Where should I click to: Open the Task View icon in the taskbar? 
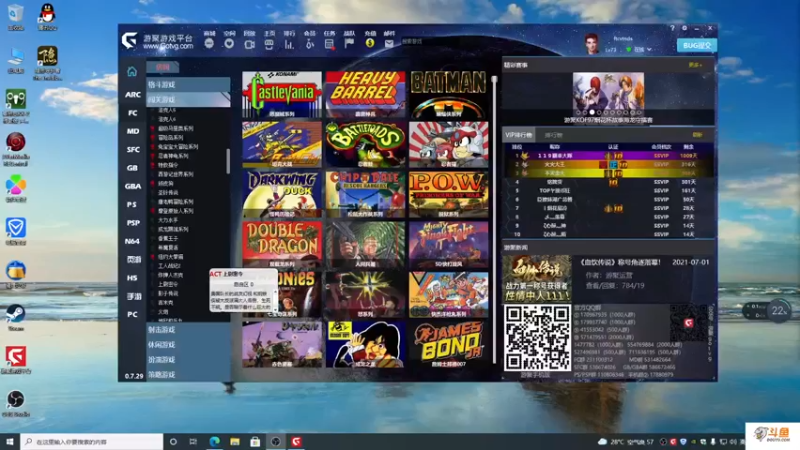(193, 441)
